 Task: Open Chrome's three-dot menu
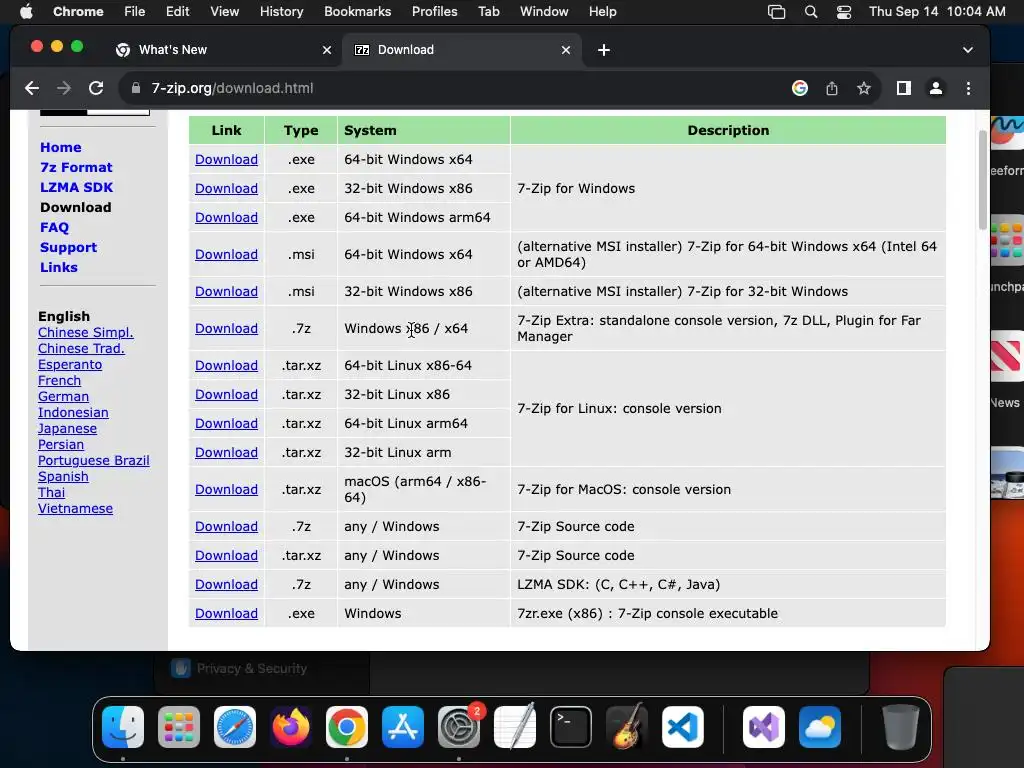968,88
